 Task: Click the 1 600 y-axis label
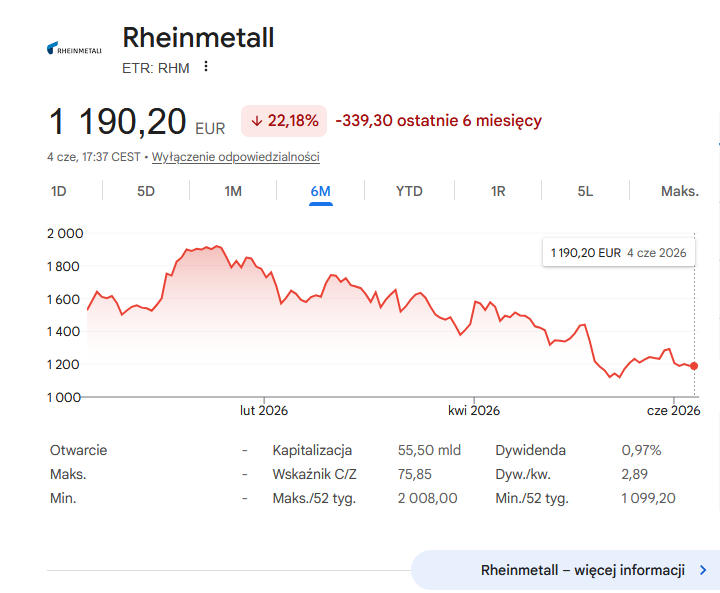[x=63, y=300]
